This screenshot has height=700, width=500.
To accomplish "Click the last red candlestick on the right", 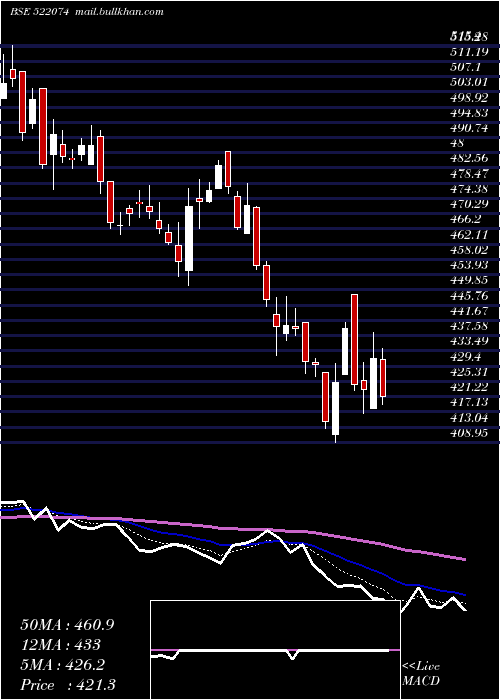I will [383, 378].
